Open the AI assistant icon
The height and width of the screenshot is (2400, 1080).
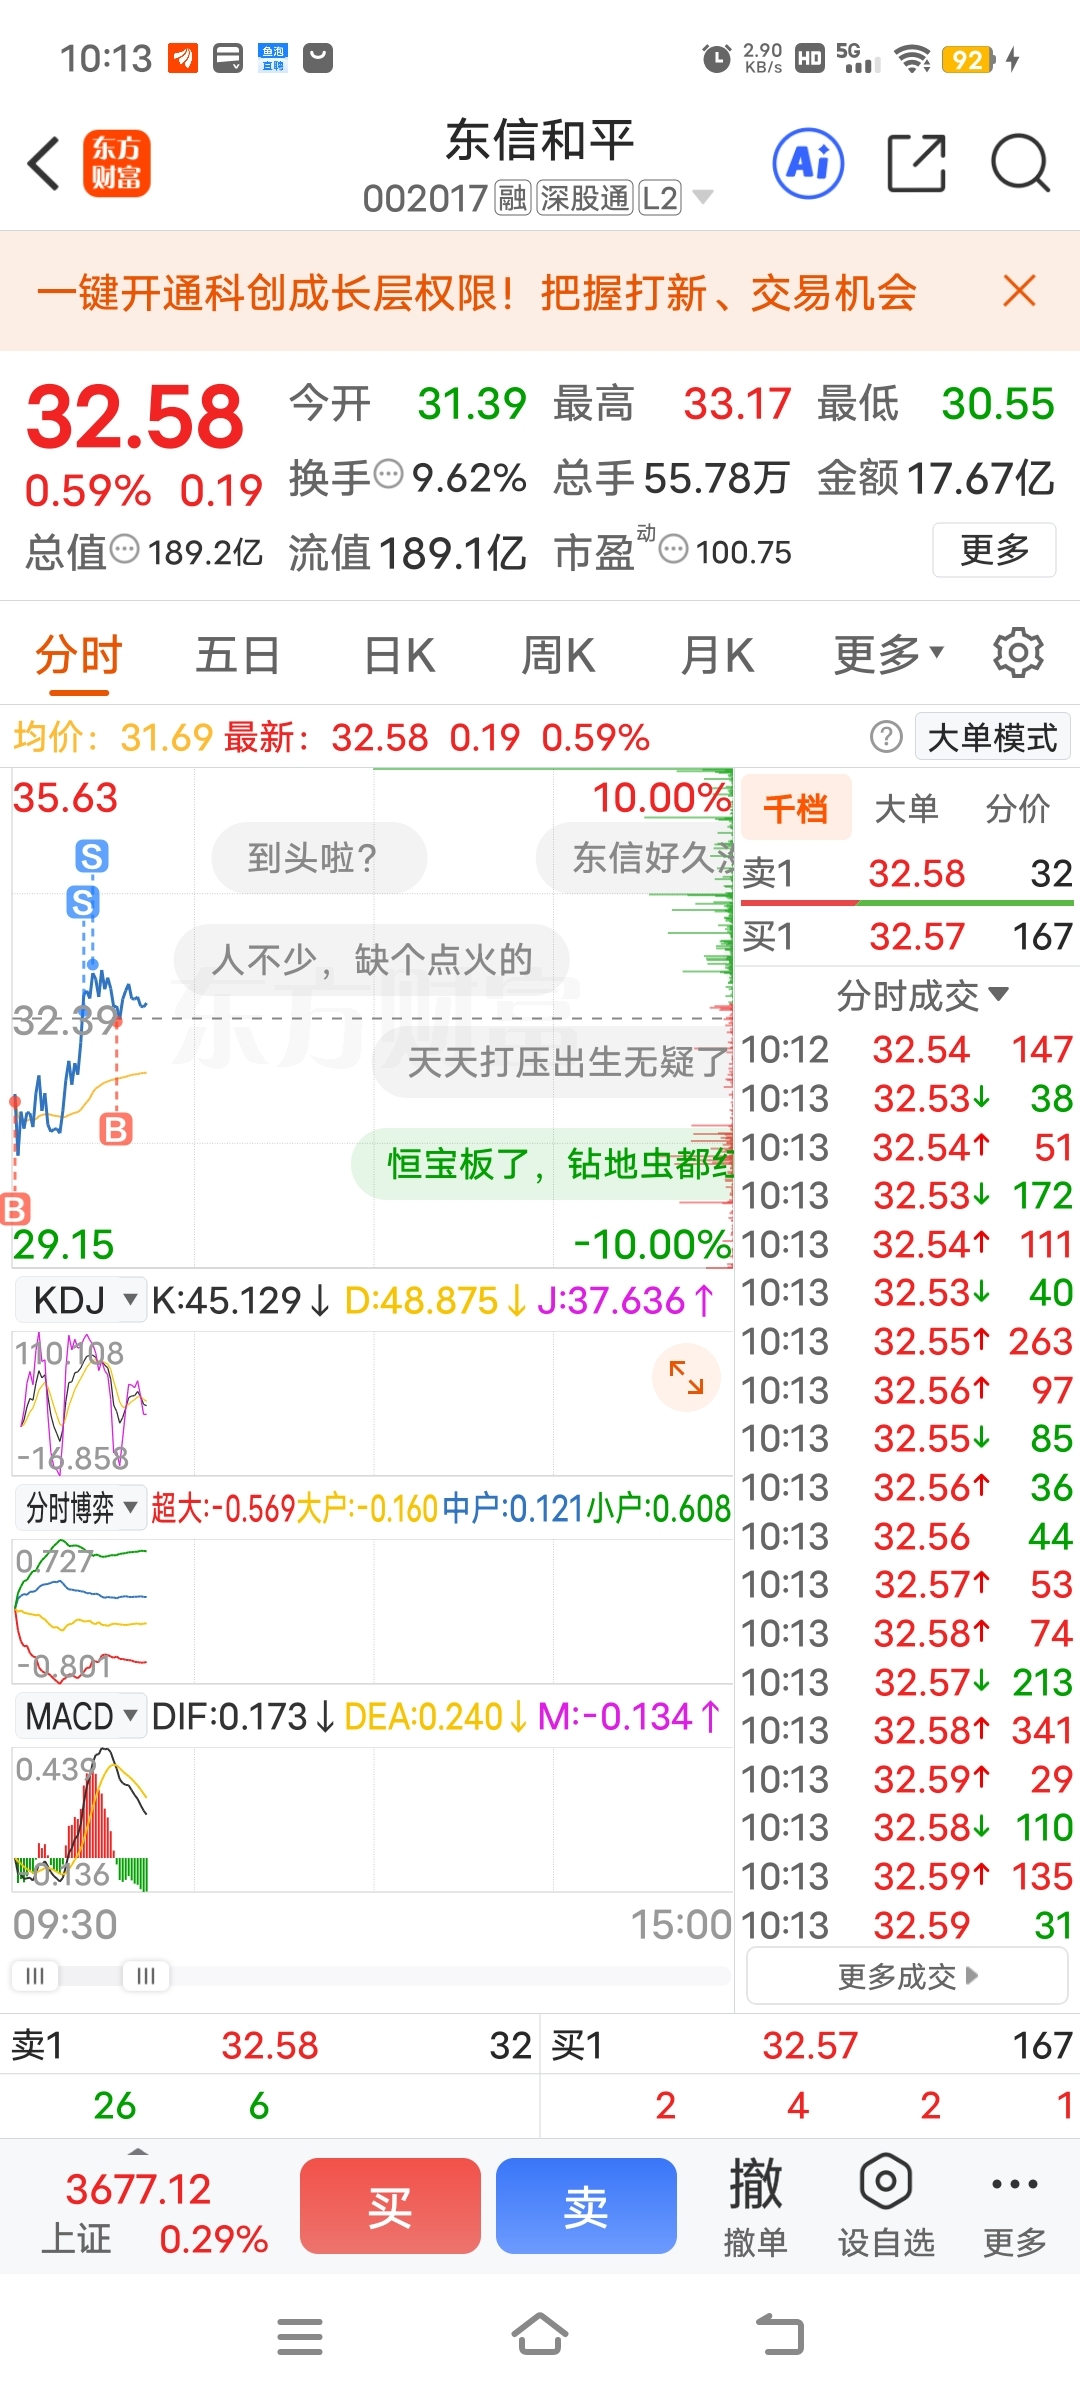tap(808, 163)
